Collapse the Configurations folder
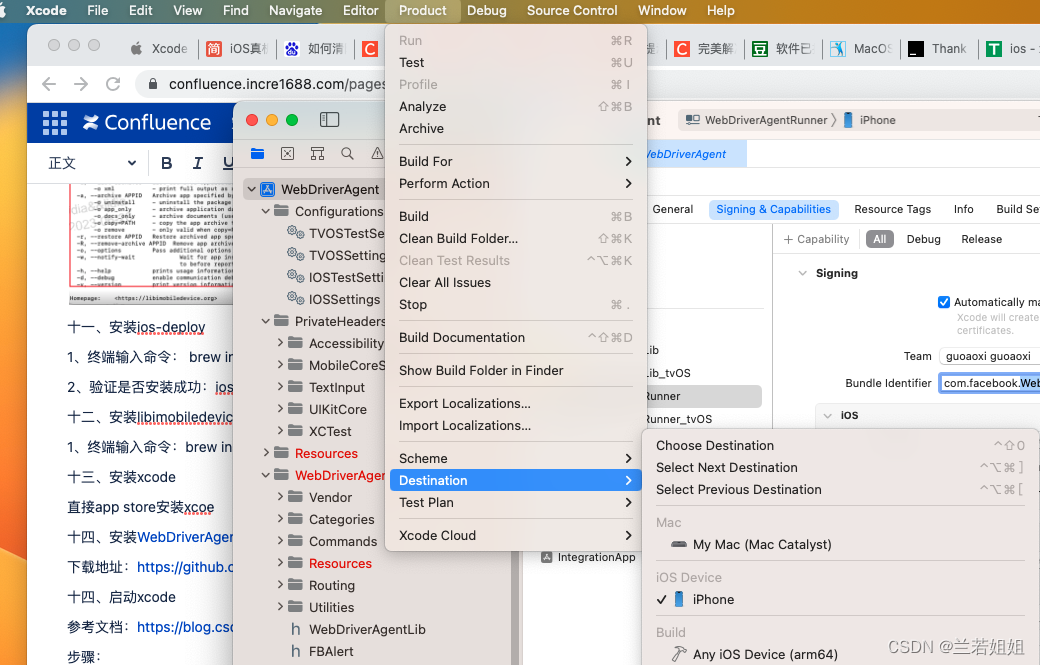The height and width of the screenshot is (665, 1040). point(265,211)
